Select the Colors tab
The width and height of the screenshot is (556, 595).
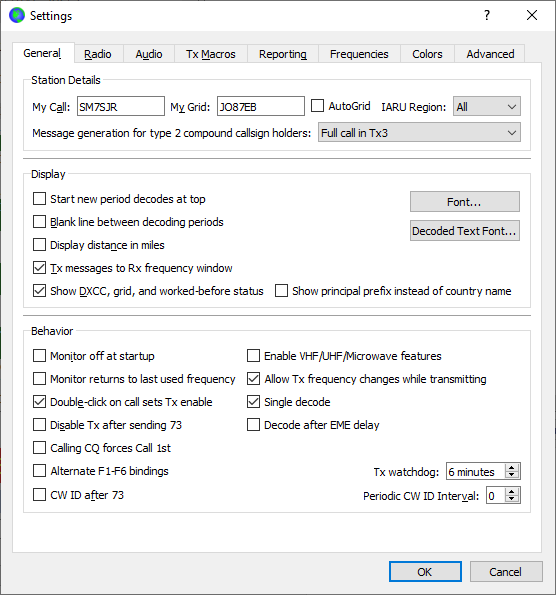427,54
